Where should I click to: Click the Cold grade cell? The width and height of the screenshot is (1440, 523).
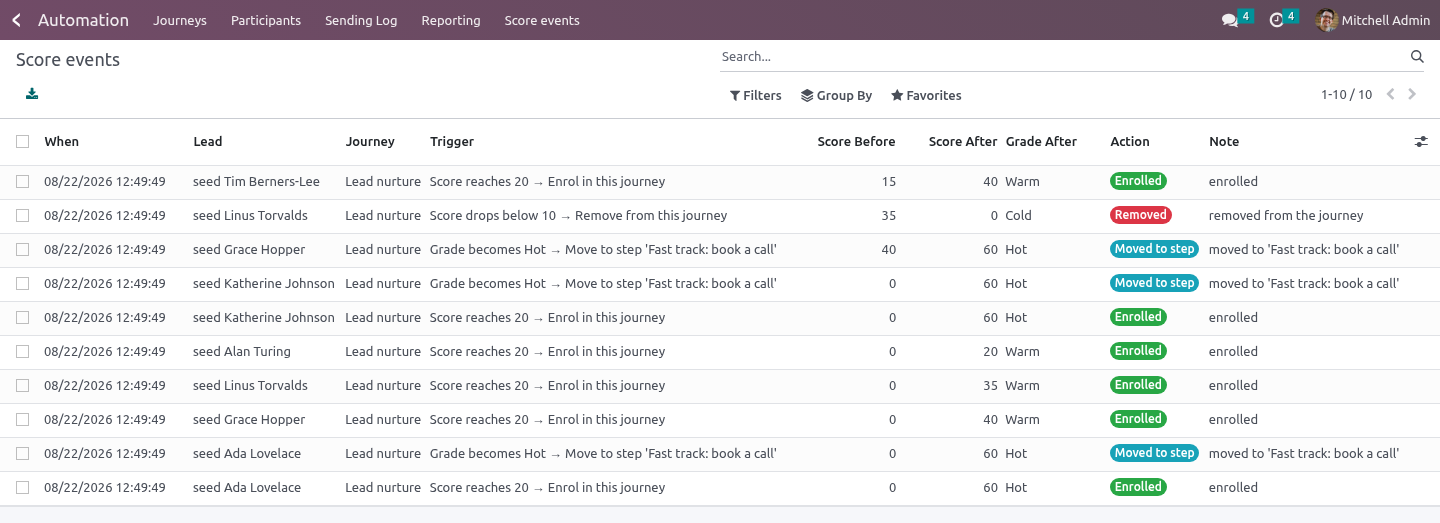[x=1019, y=216]
